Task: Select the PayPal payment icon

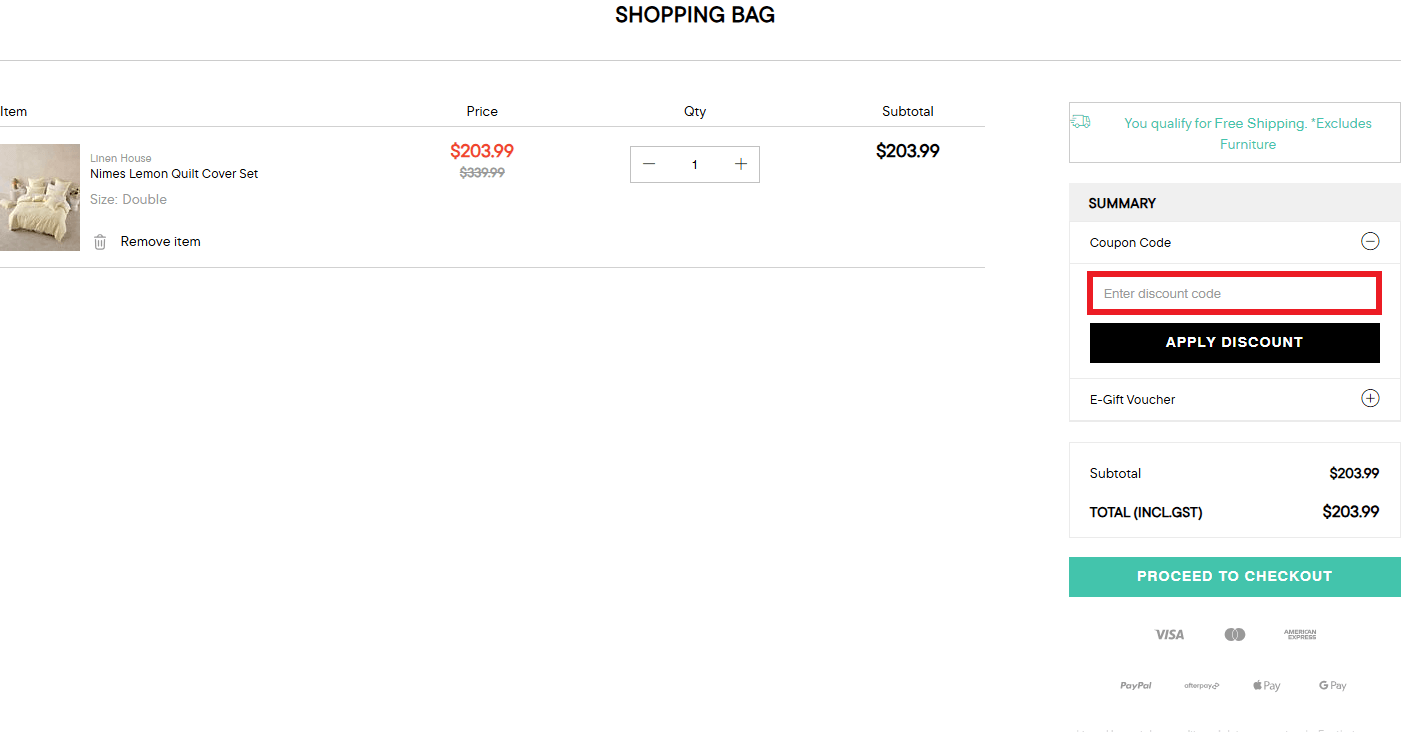Action: pyautogui.click(x=1136, y=685)
